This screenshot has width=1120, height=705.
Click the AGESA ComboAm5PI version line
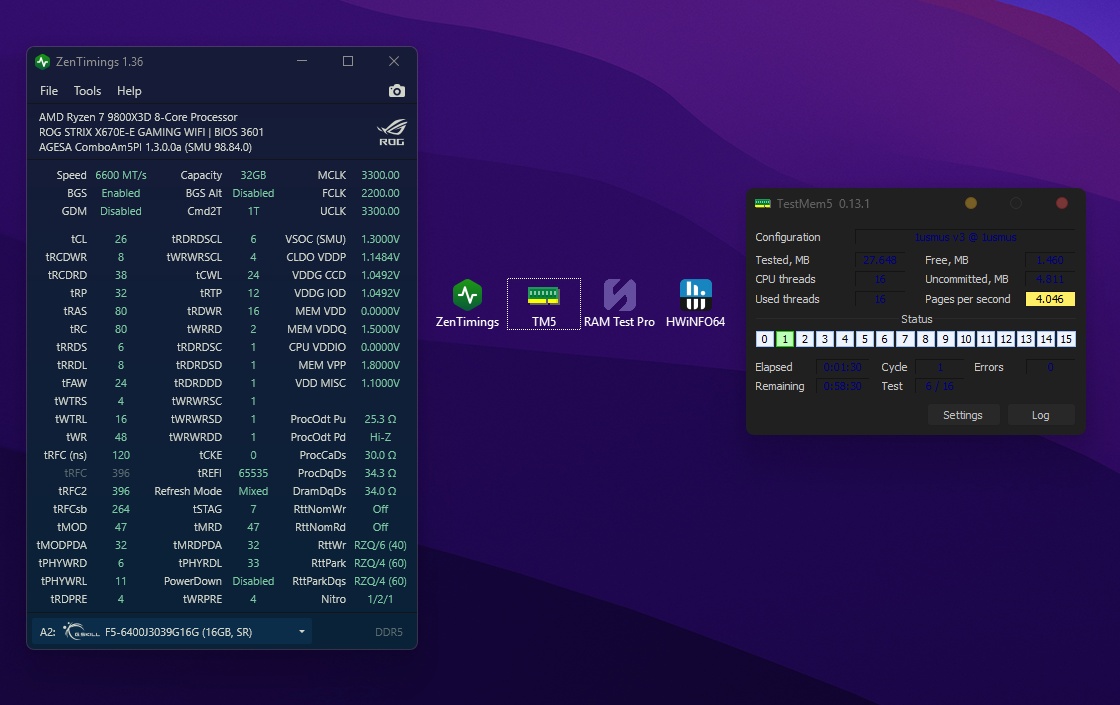pyautogui.click(x=145, y=147)
